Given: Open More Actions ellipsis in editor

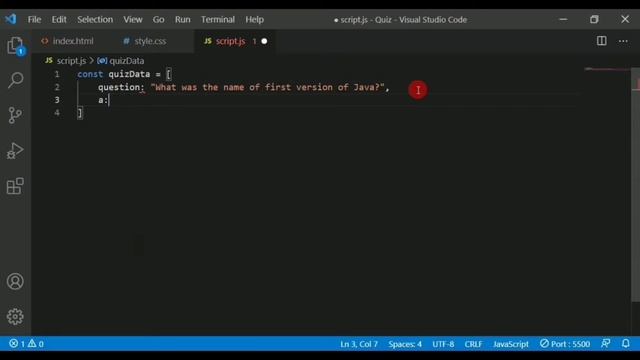Looking at the screenshot, I should pos(623,41).
